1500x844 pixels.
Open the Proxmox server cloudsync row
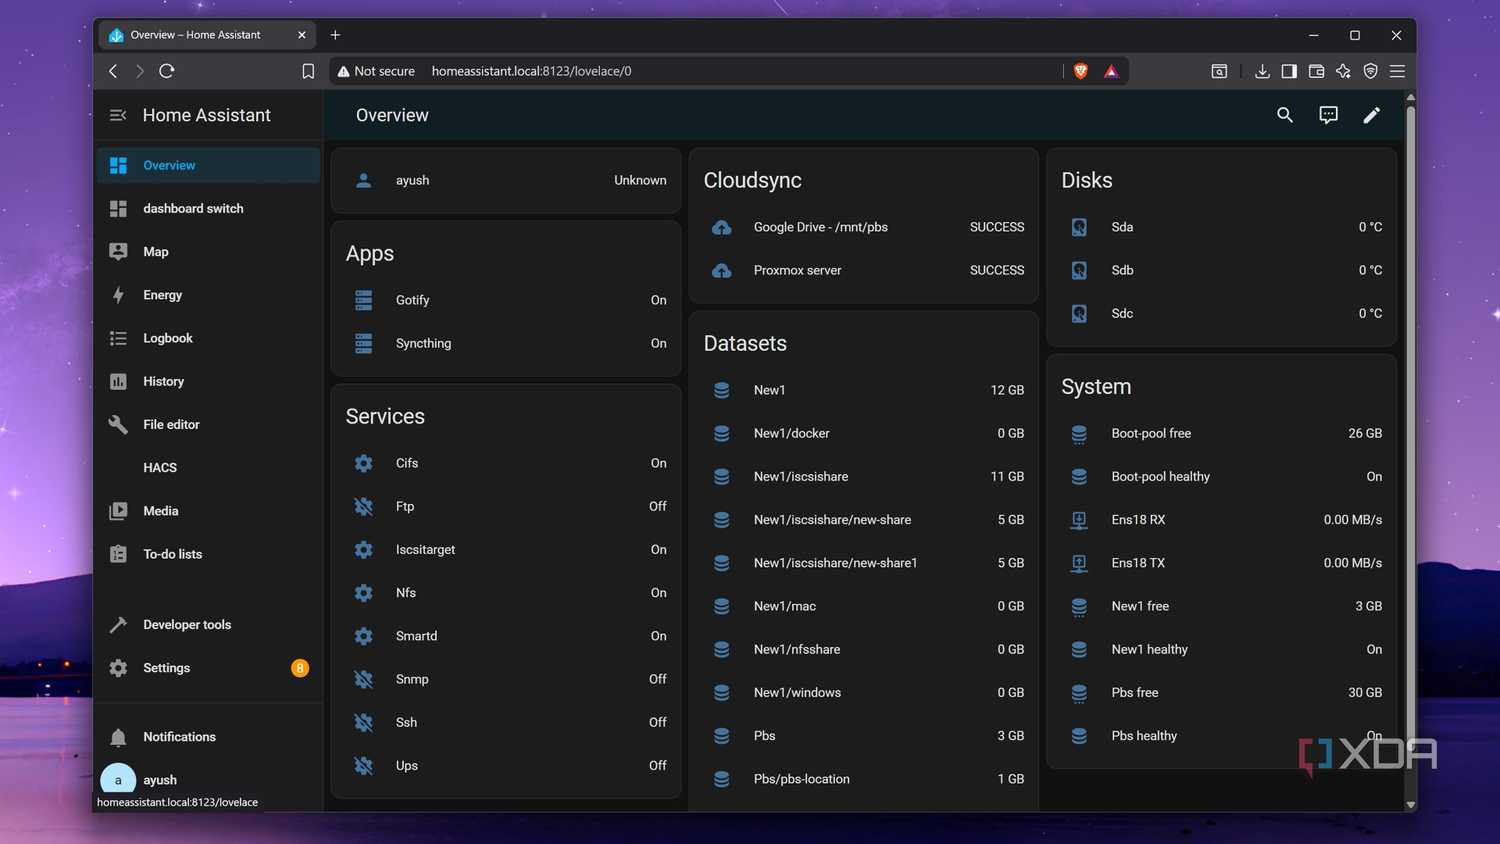[x=864, y=270]
